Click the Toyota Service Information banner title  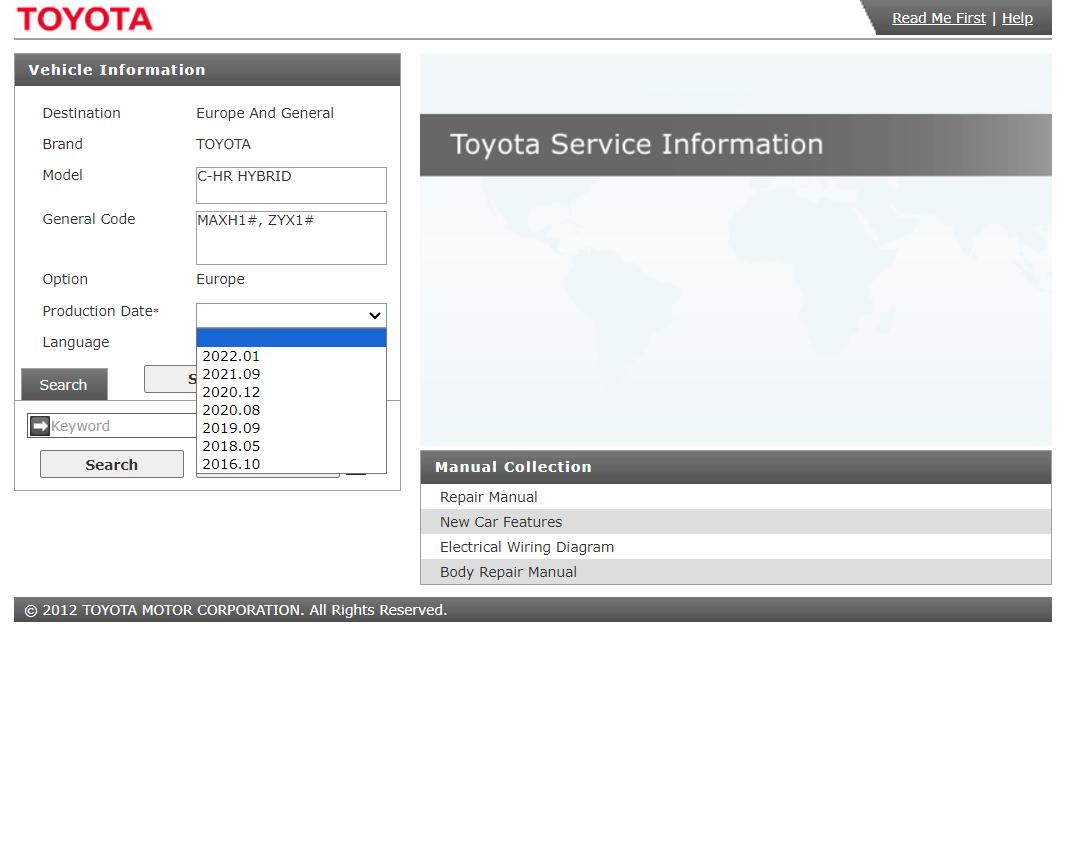click(636, 144)
